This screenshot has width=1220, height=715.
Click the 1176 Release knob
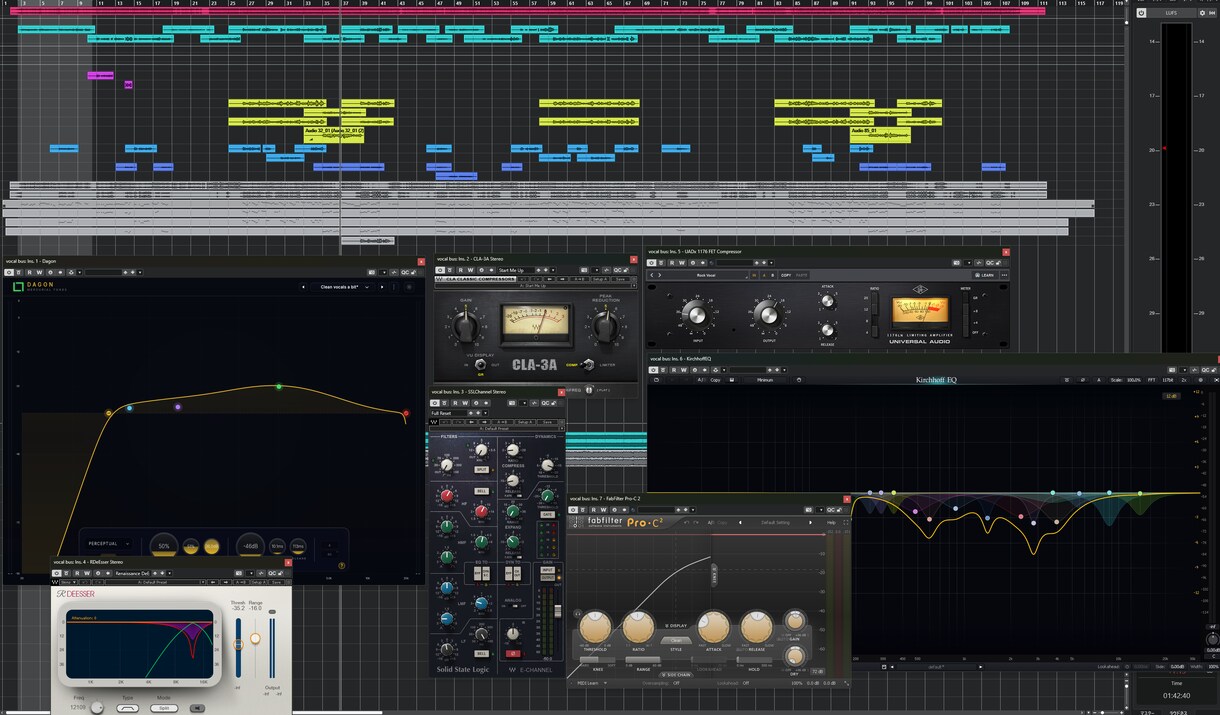coord(827,329)
